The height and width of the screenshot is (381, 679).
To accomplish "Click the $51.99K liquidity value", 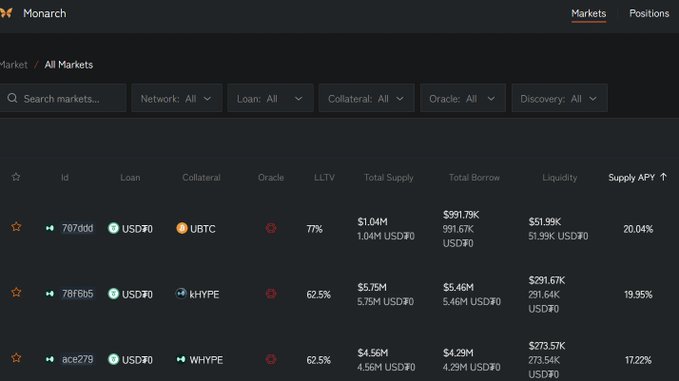I will pyautogui.click(x=545, y=222).
